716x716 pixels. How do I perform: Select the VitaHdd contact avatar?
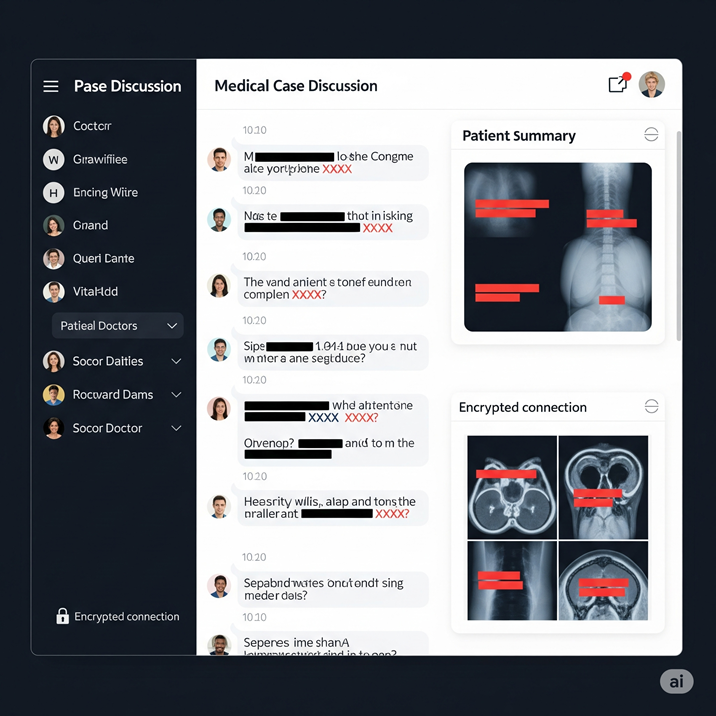pyautogui.click(x=54, y=292)
